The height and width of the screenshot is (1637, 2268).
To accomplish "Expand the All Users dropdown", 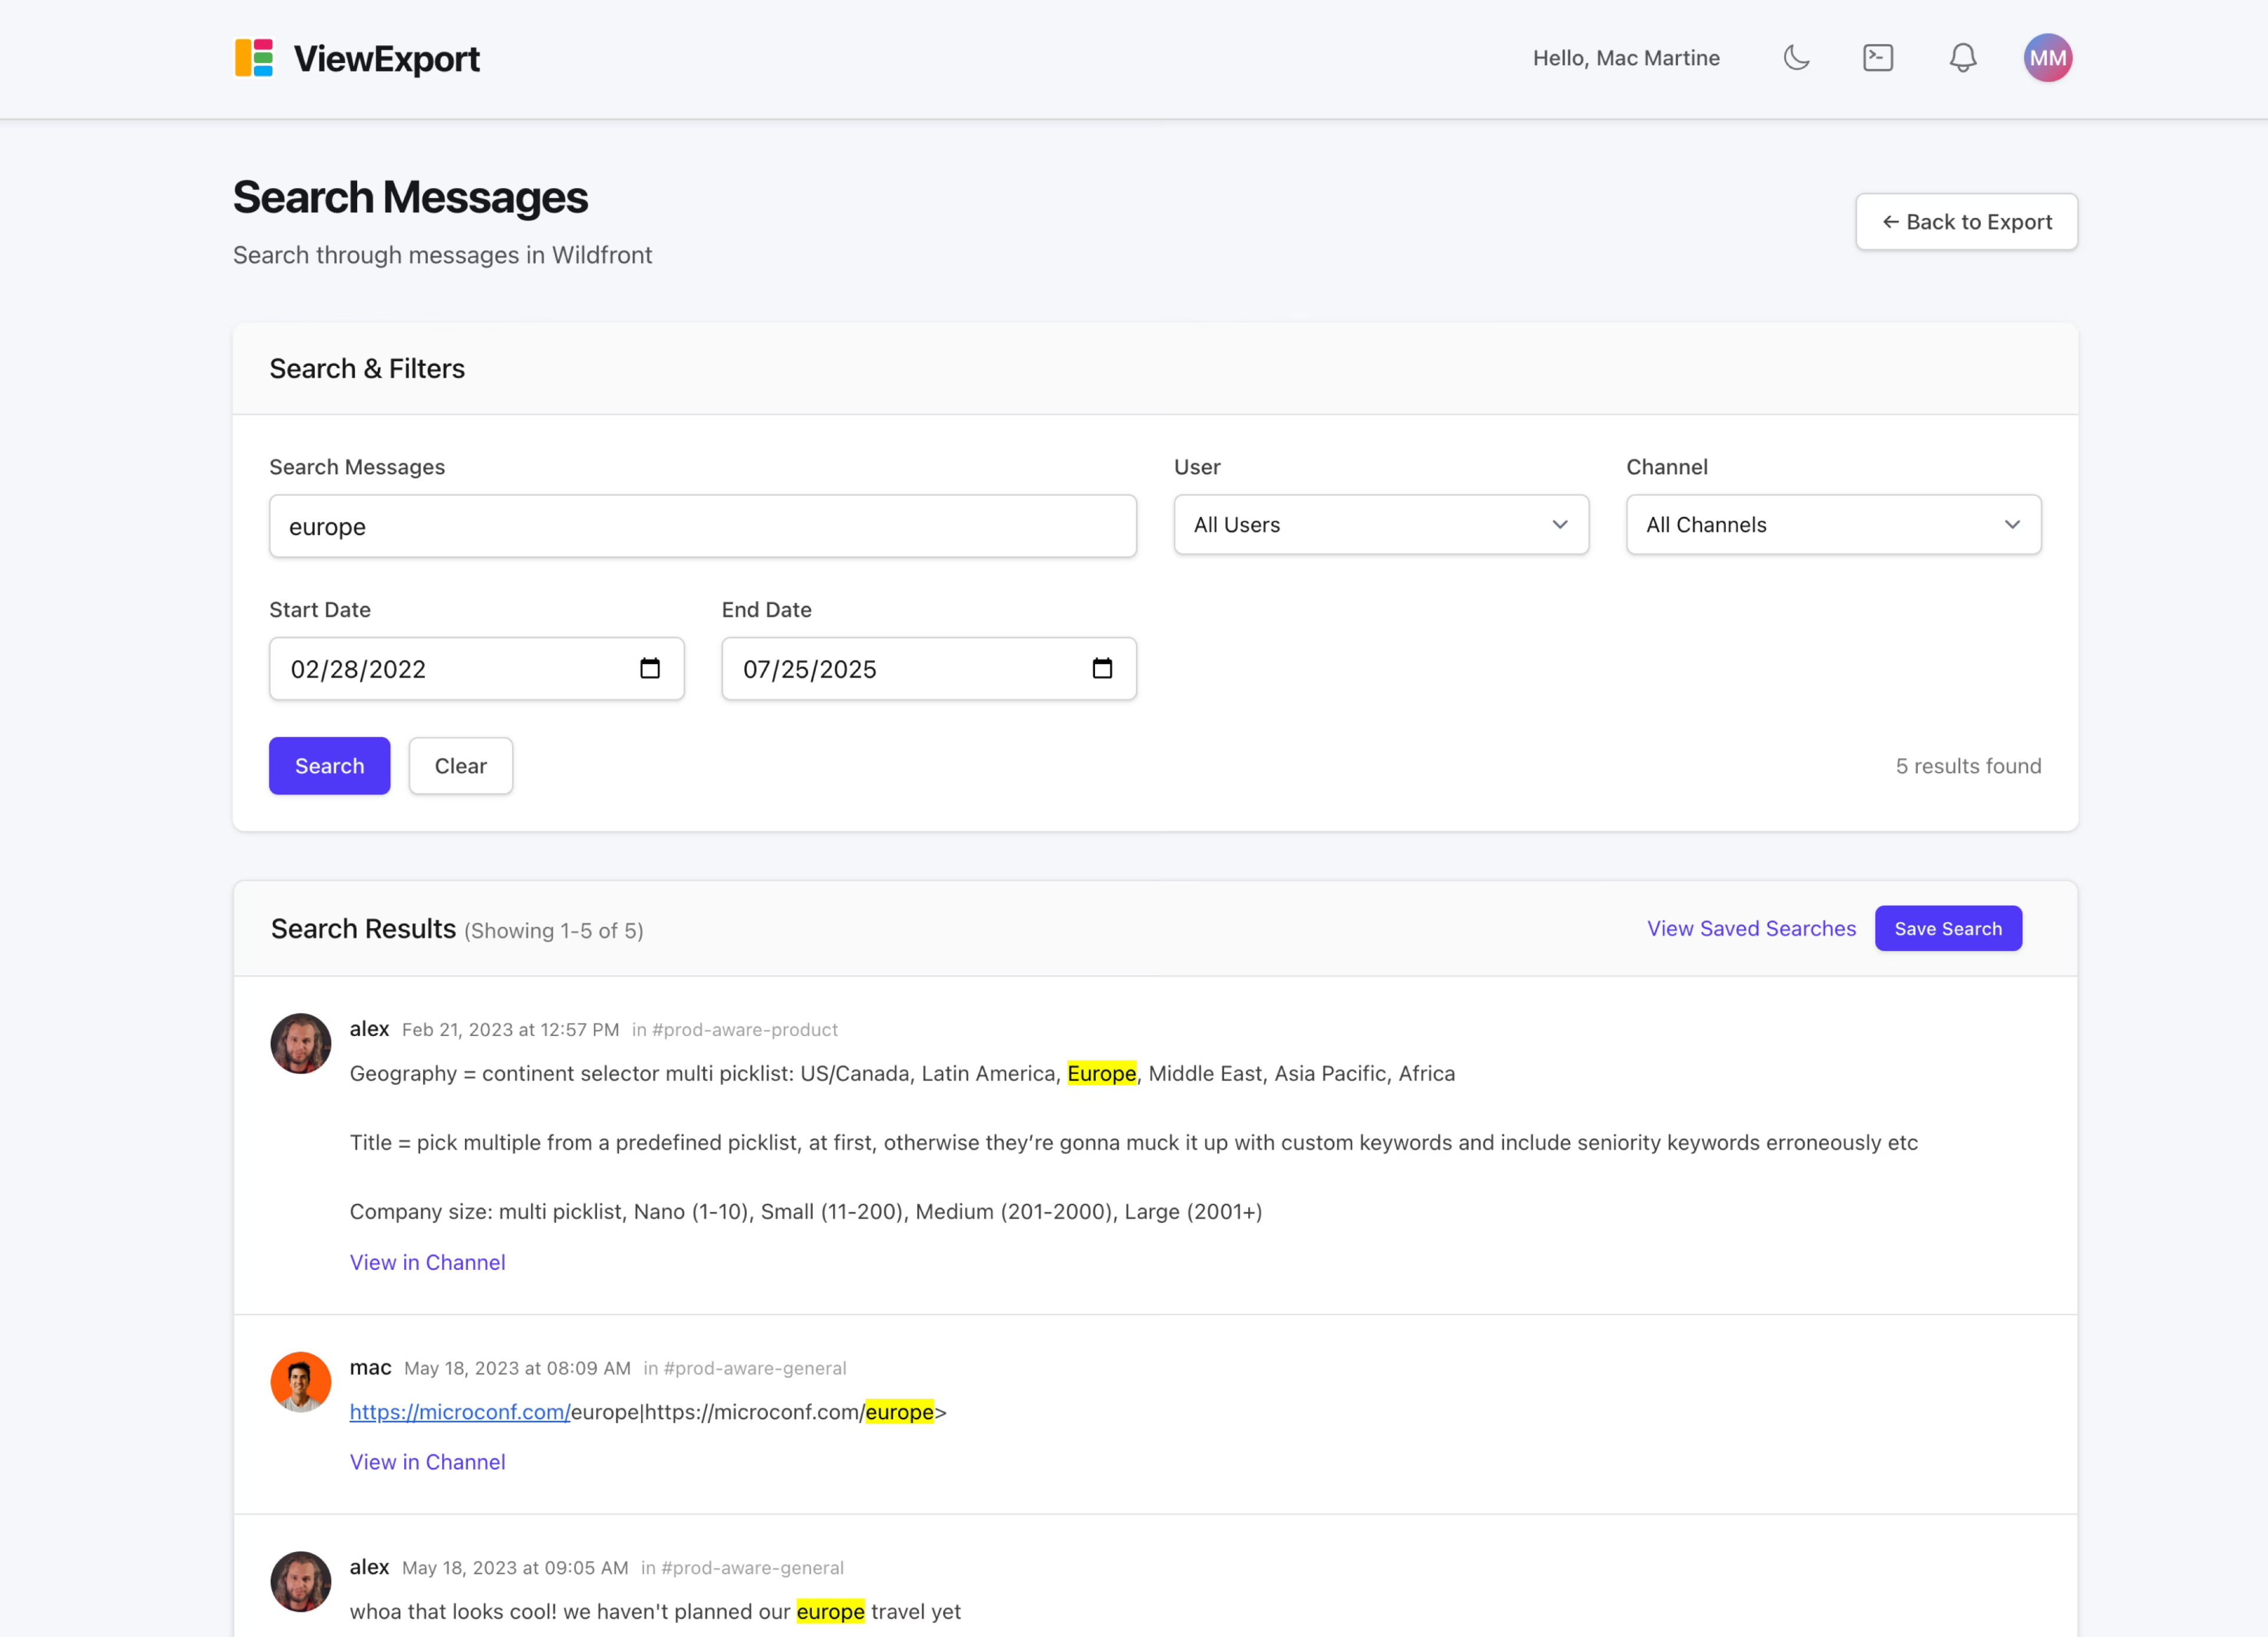I will (1380, 525).
